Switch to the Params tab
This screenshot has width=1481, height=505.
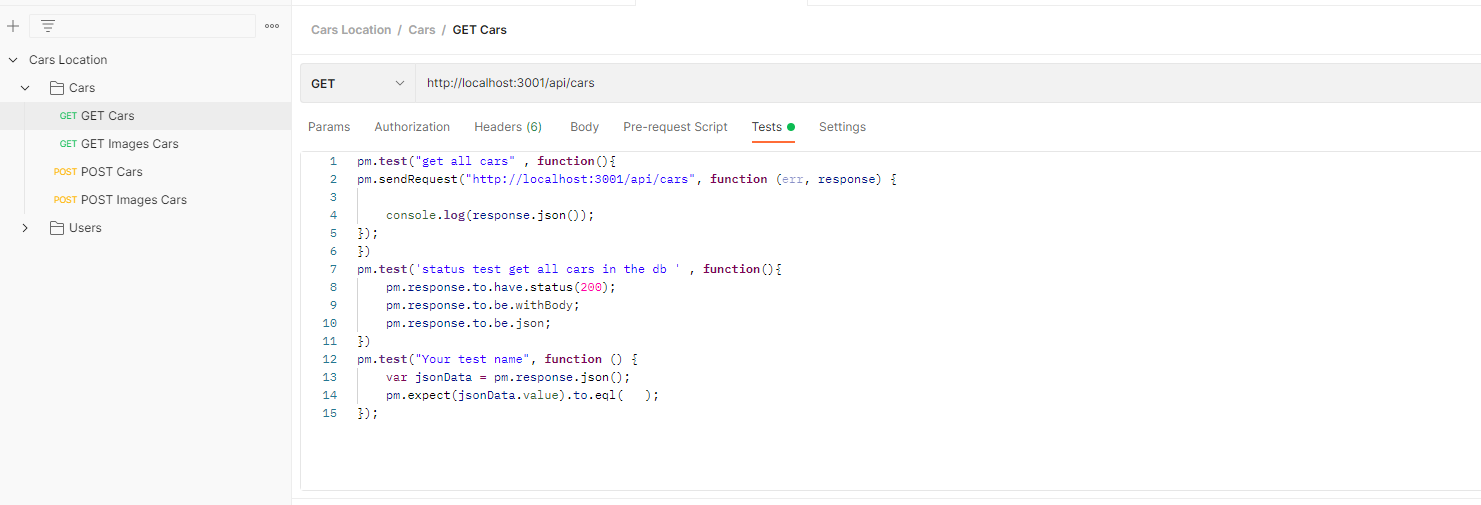tap(329, 127)
